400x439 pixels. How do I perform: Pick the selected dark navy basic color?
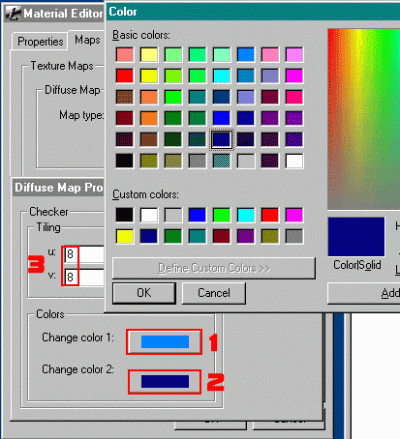221,140
